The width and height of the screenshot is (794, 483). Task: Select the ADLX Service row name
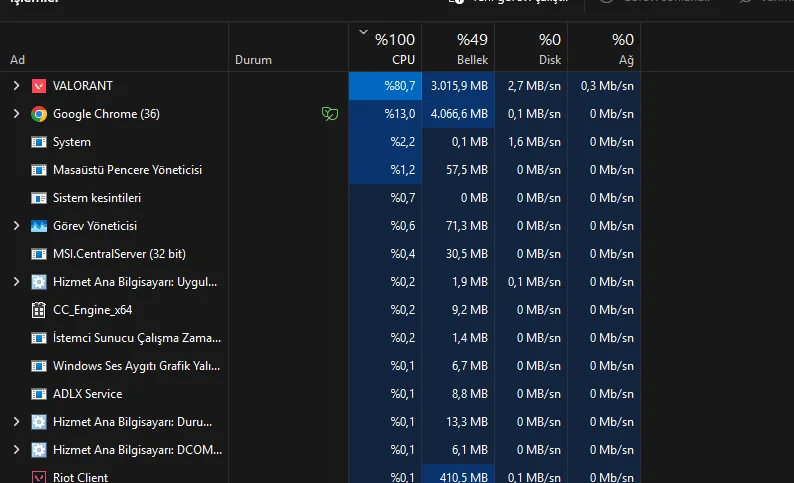pyautogui.click(x=88, y=394)
